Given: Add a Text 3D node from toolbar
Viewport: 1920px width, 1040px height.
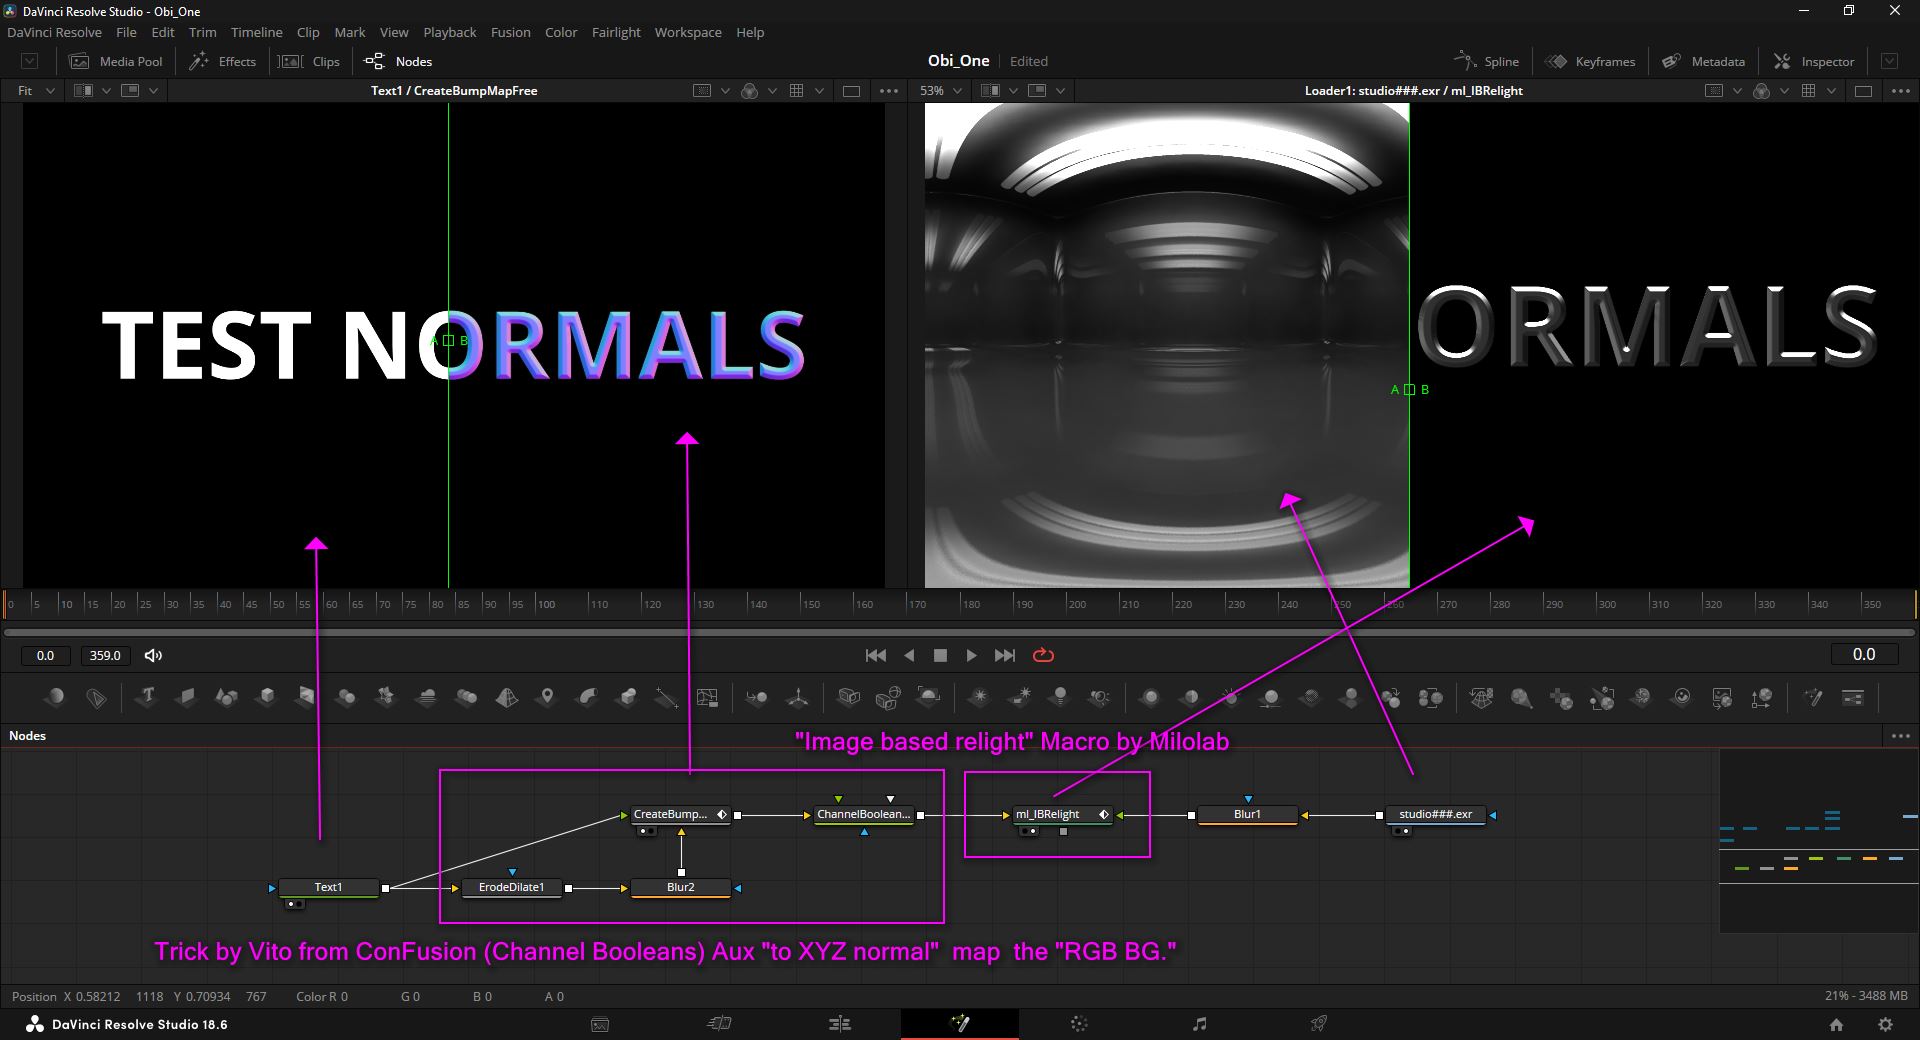Looking at the screenshot, I should (147, 697).
